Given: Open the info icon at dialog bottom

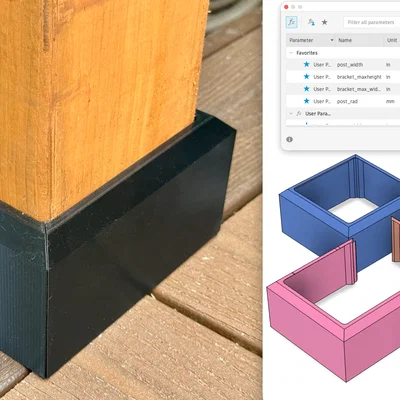Looking at the screenshot, I should pyautogui.click(x=289, y=139).
